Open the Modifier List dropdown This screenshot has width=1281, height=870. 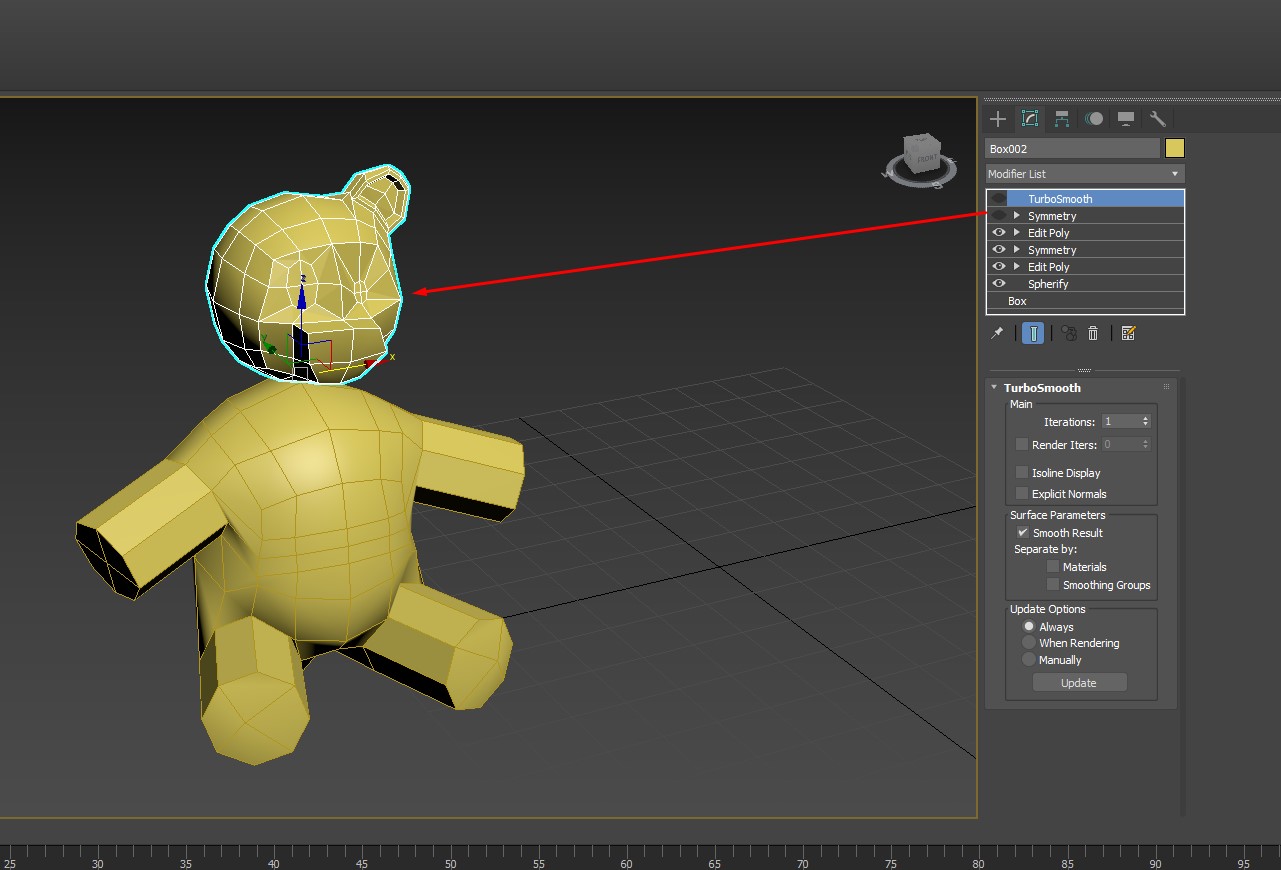(x=1085, y=174)
